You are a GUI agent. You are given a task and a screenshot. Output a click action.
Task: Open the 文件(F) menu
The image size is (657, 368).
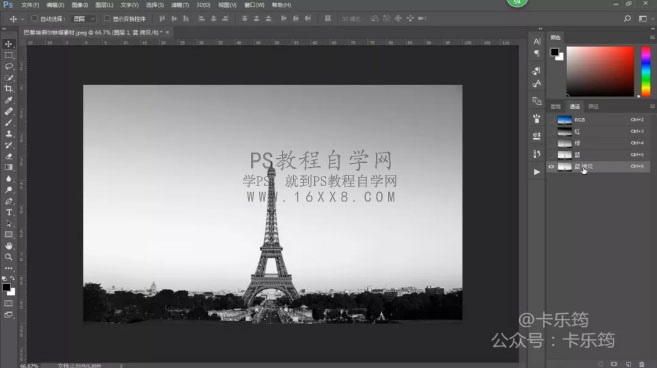point(30,5)
